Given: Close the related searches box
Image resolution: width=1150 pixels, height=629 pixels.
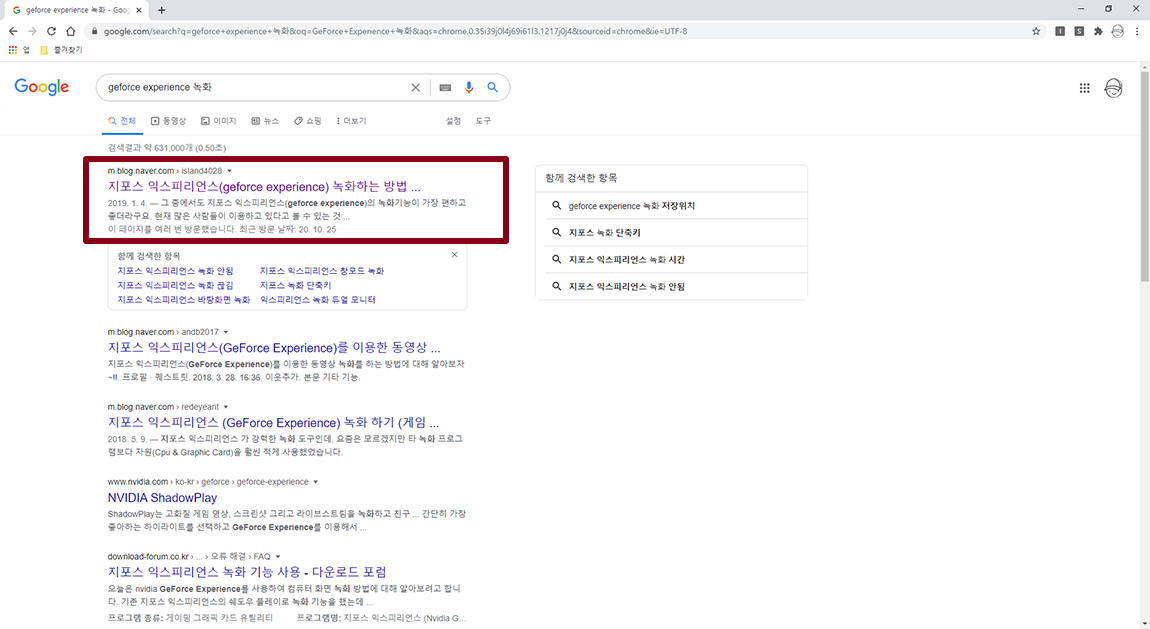Looking at the screenshot, I should (455, 255).
